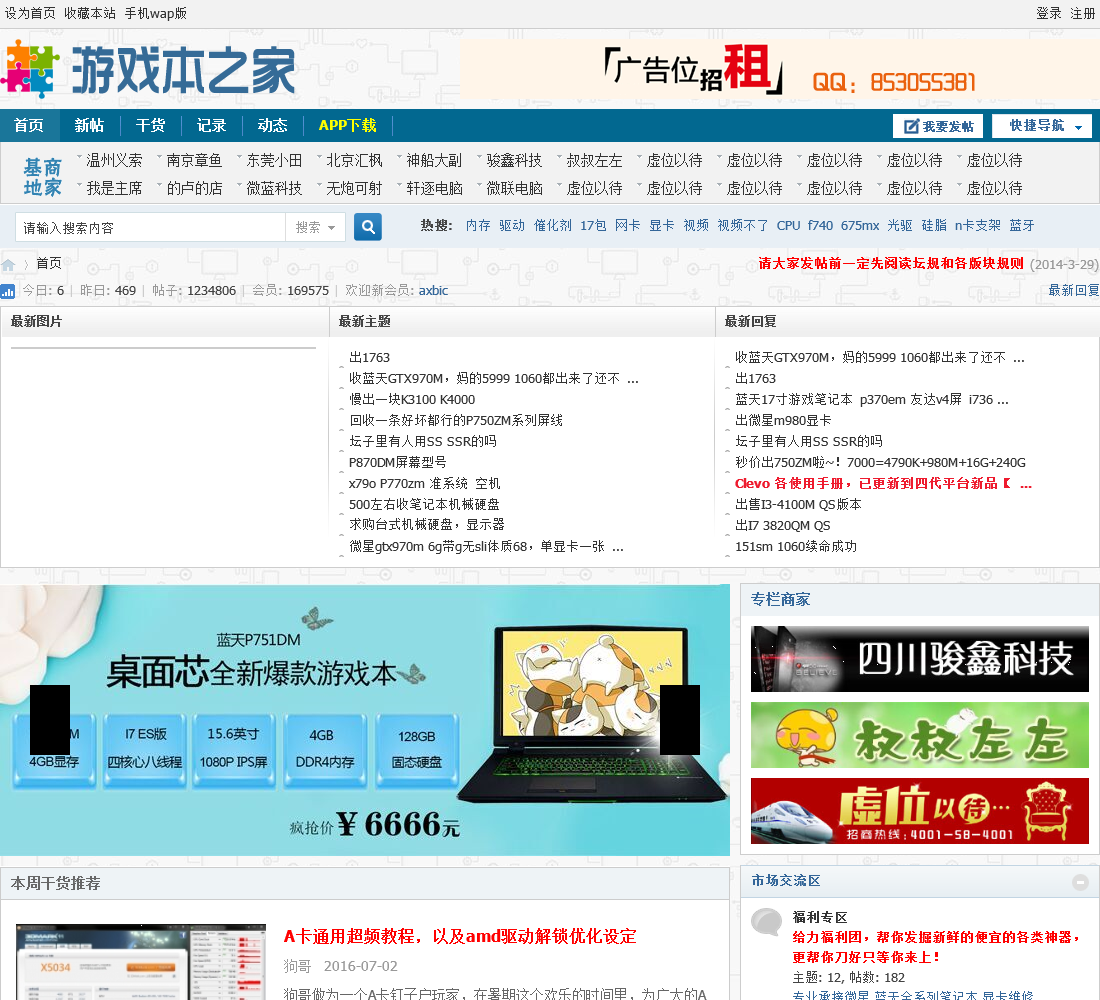Open the 搜索 type dropdown
1100x1000 pixels.
point(315,227)
